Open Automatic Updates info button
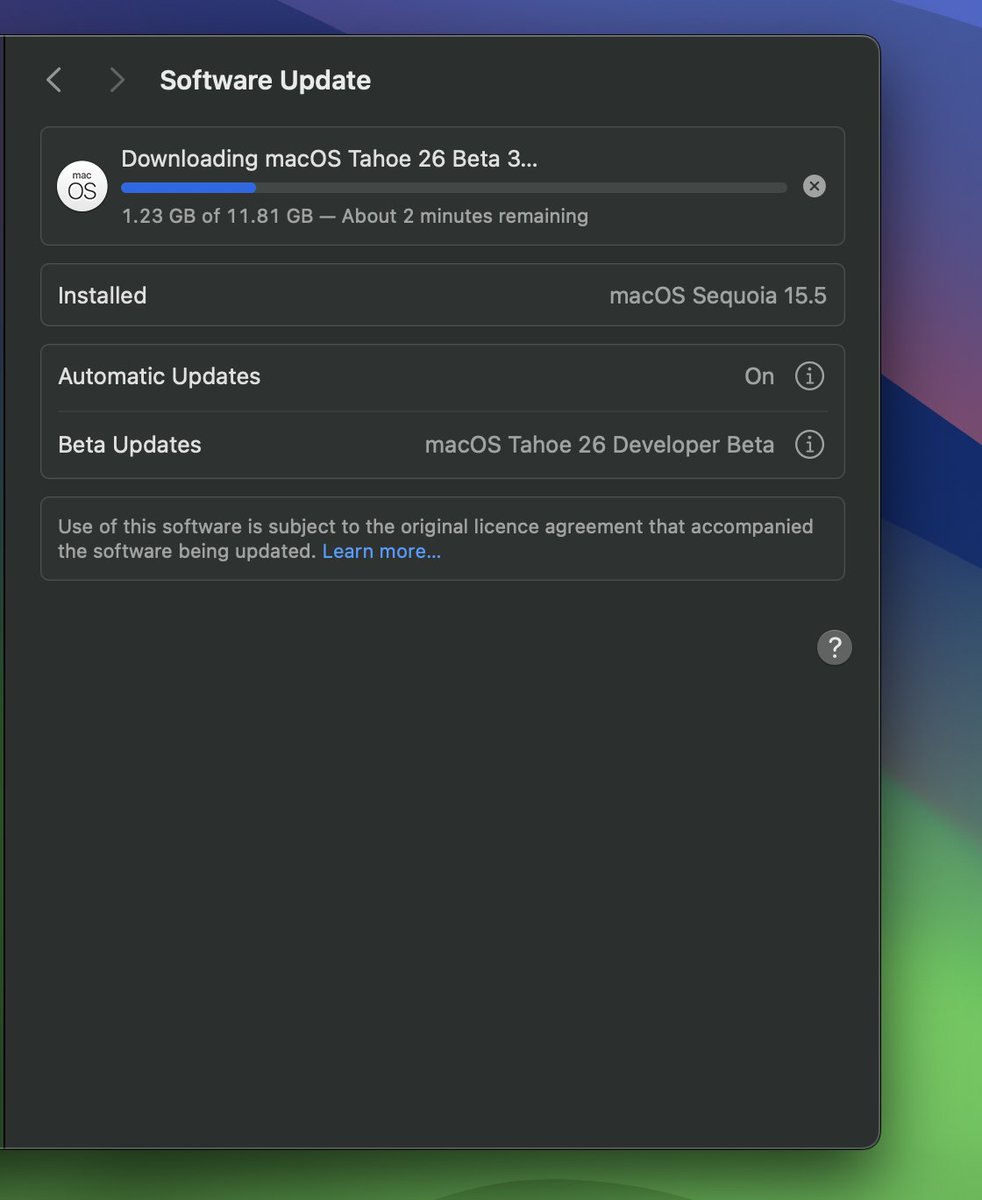This screenshot has height=1200, width=982. tap(809, 376)
